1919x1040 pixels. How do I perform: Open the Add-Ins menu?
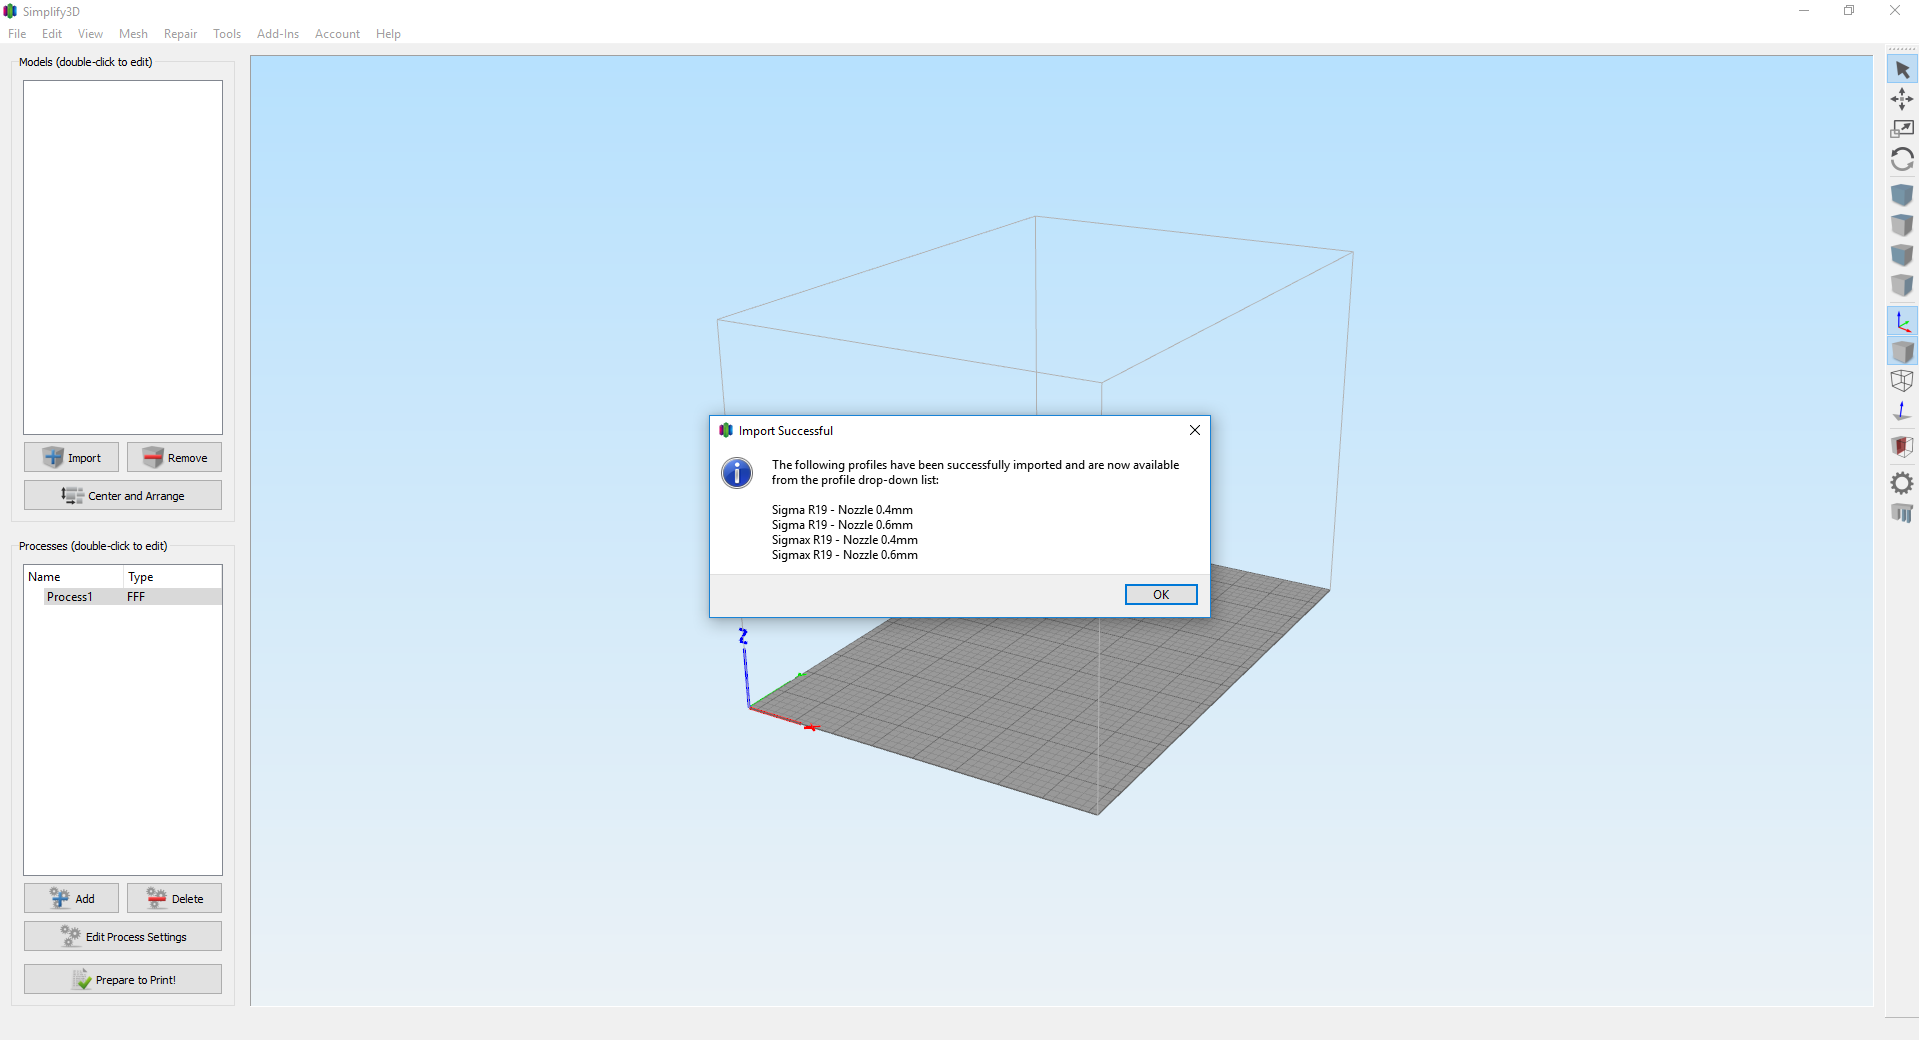coord(278,34)
